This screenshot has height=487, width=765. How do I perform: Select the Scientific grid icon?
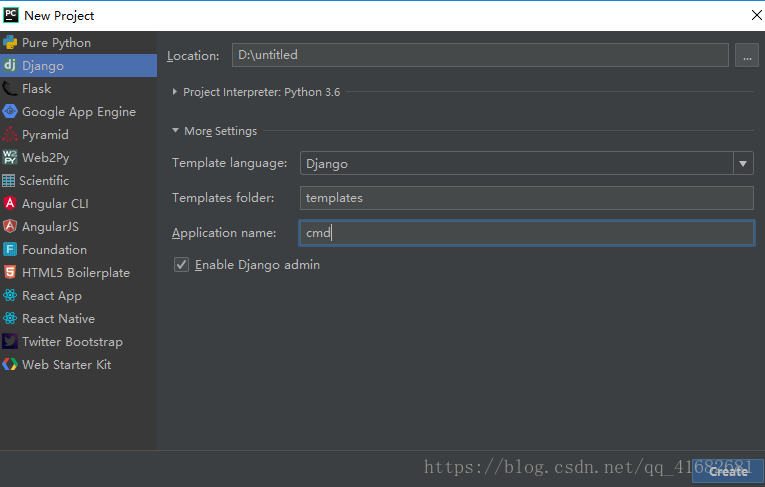point(8,181)
